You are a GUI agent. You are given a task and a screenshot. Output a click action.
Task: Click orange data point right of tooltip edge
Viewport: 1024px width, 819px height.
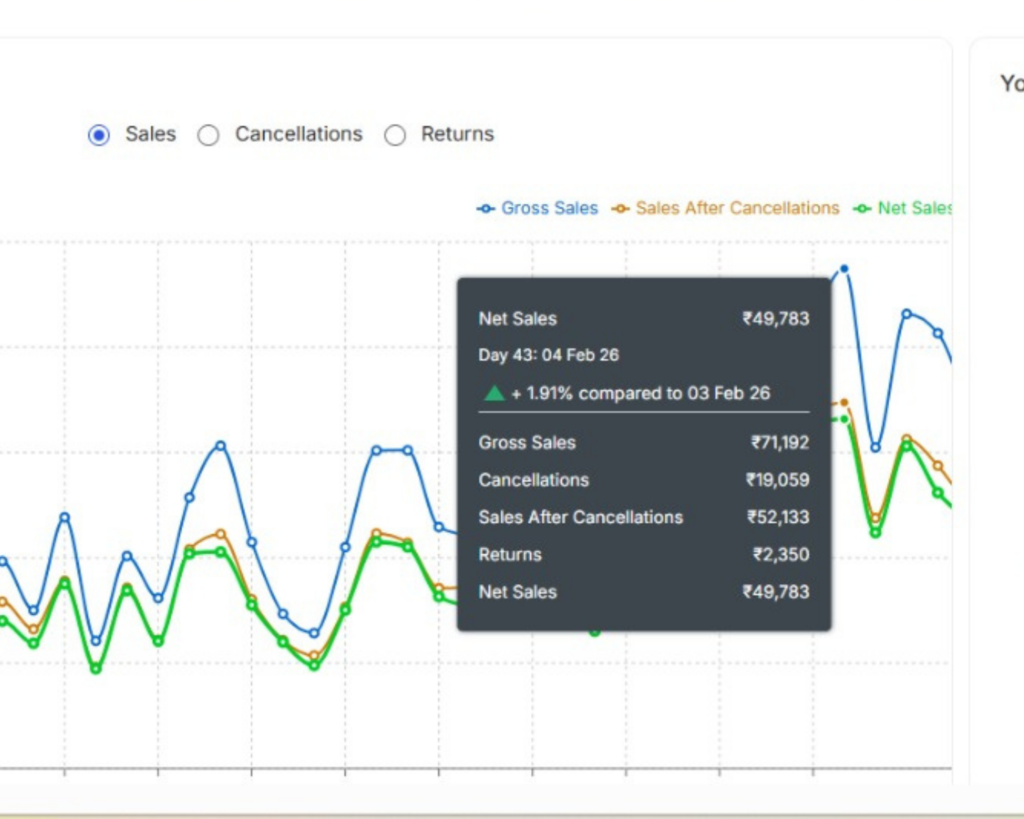tap(844, 402)
